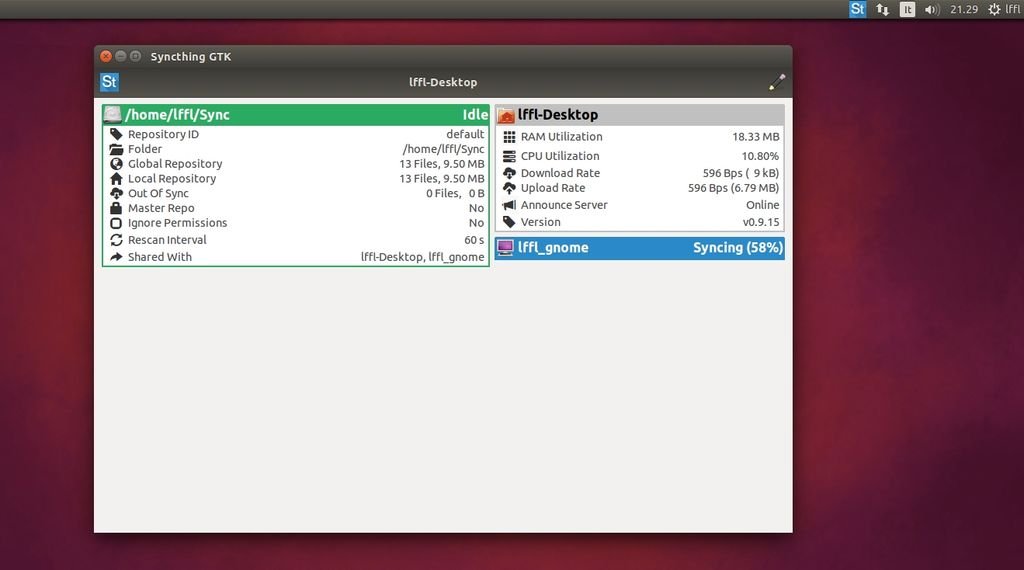Click the CPU Utilization icon

click(509, 157)
